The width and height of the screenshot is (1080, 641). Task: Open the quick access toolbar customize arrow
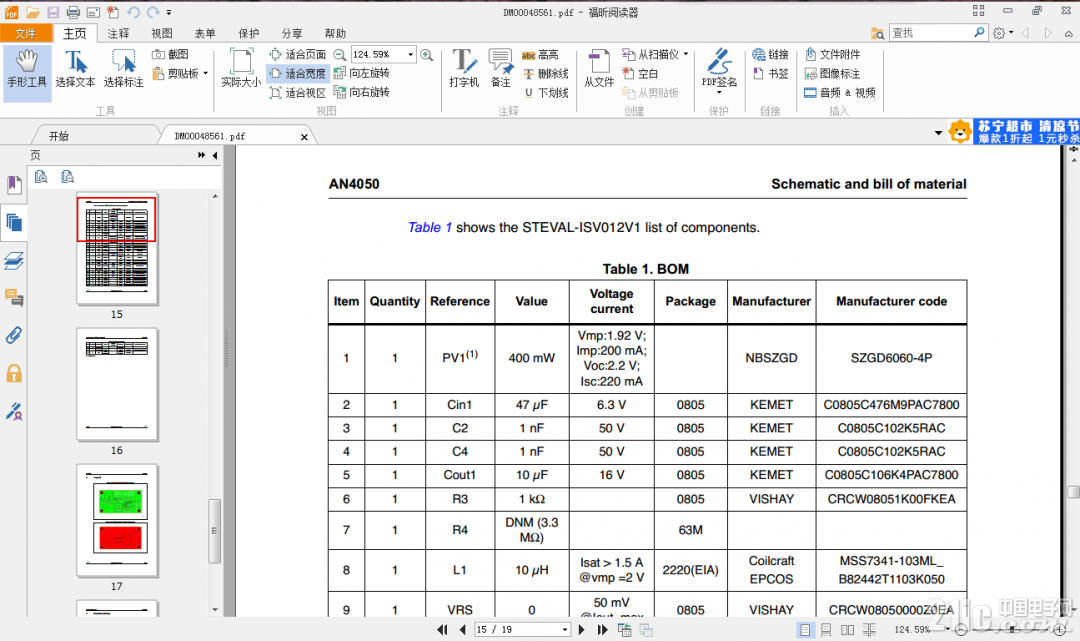click(x=169, y=12)
